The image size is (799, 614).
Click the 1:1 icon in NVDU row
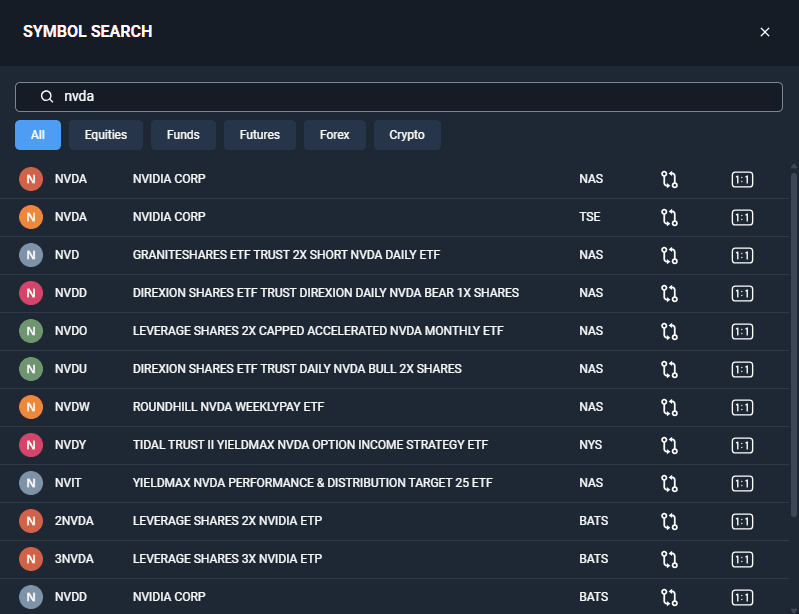742,369
